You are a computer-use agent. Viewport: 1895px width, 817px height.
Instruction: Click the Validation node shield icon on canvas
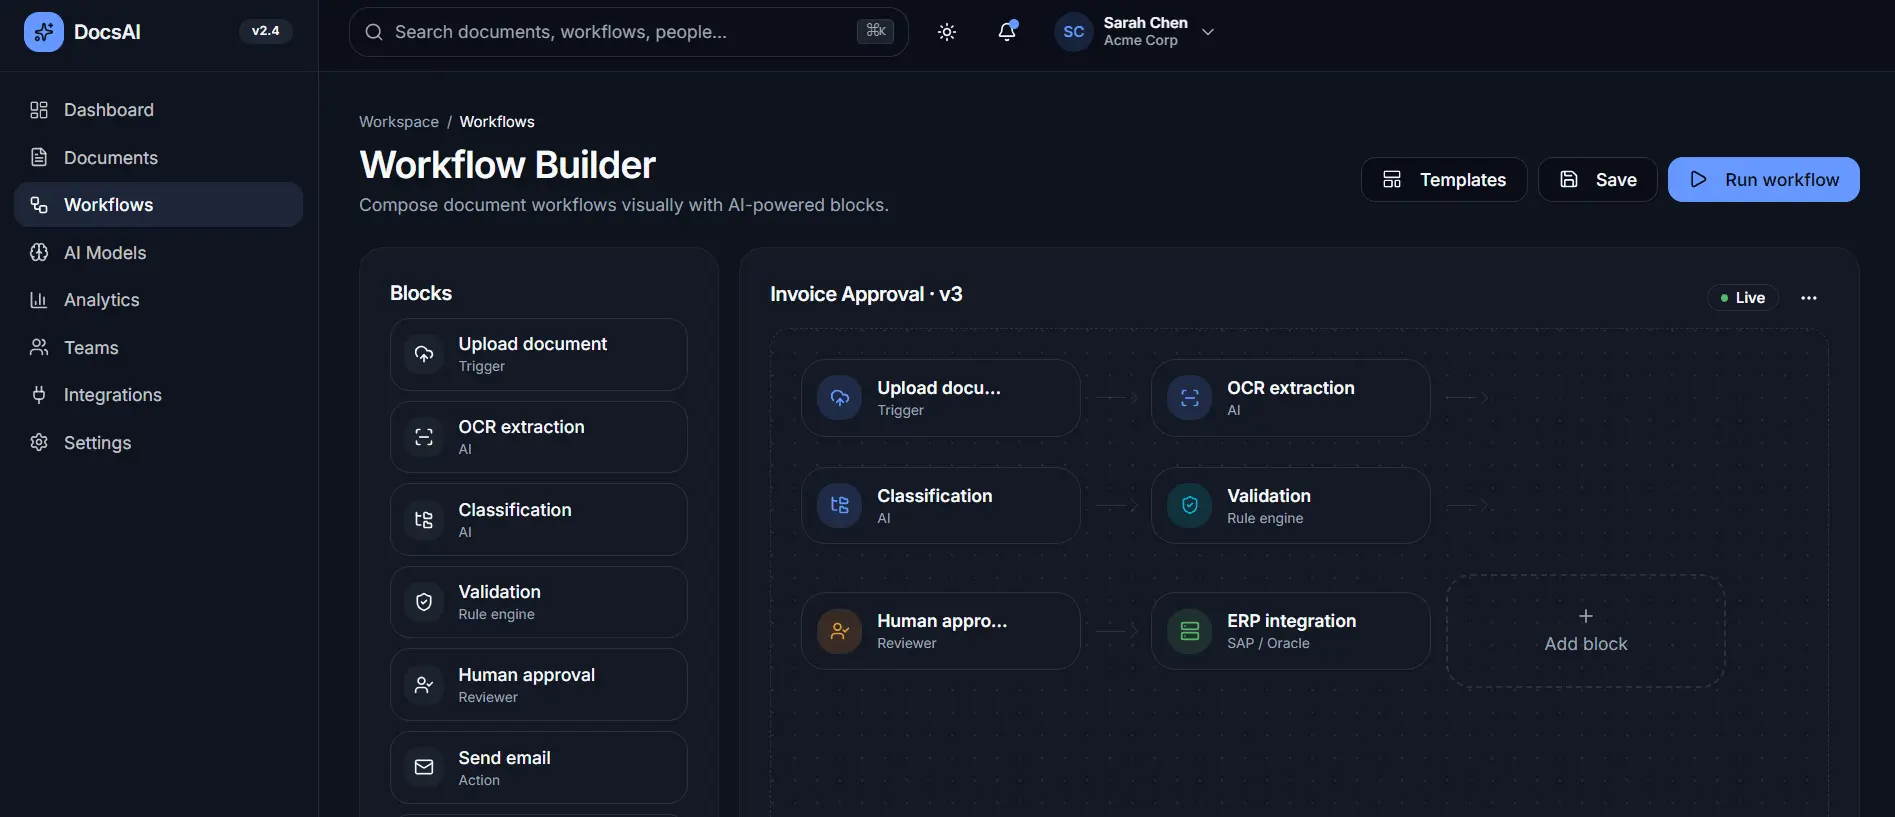(1190, 506)
